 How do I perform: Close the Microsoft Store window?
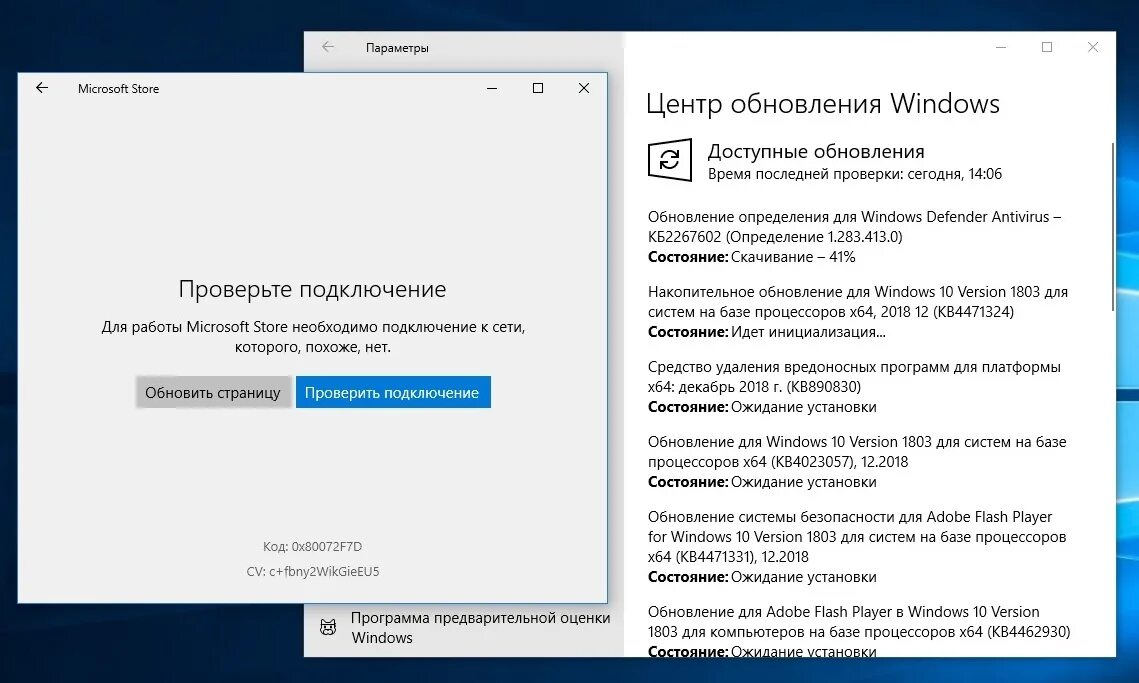pyautogui.click(x=583, y=88)
